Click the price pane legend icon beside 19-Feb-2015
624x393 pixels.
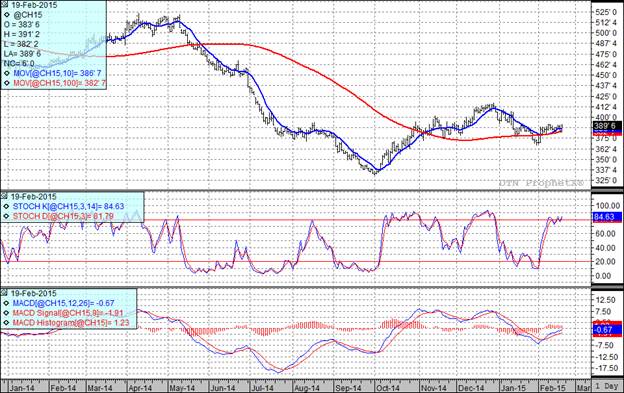click(x=4, y=5)
